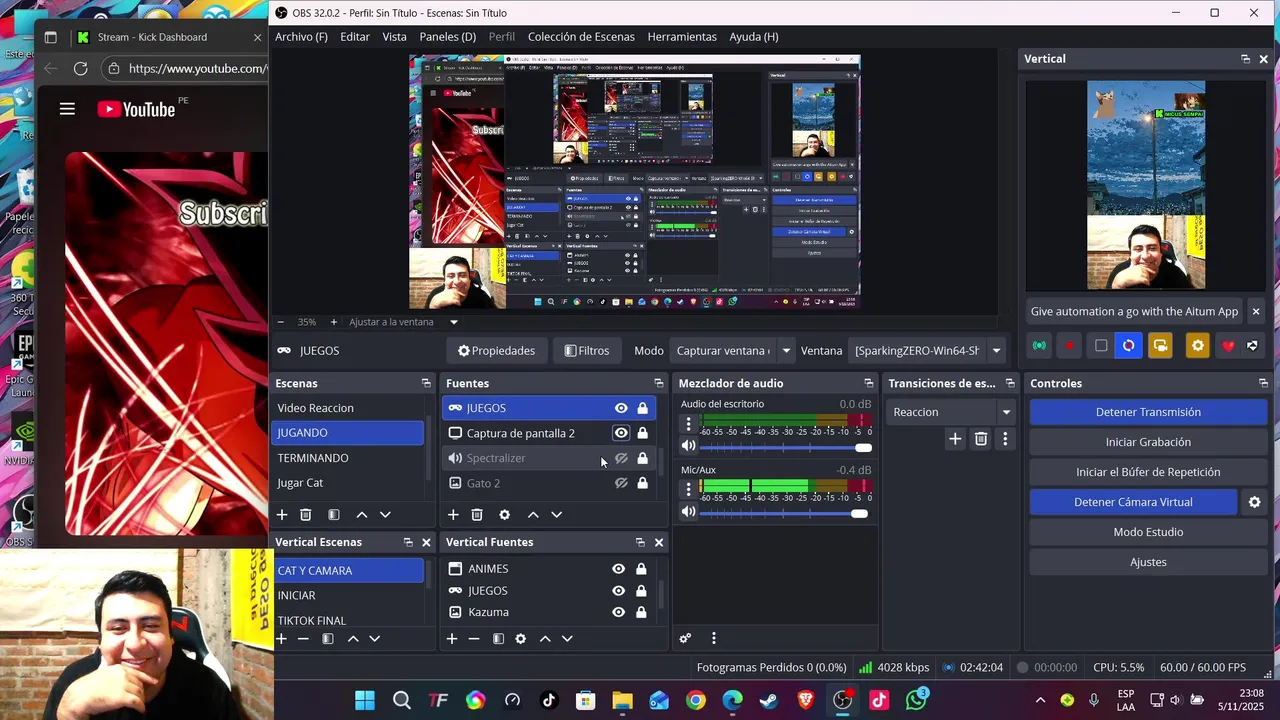Open Audio del escritorio options menu

point(688,424)
